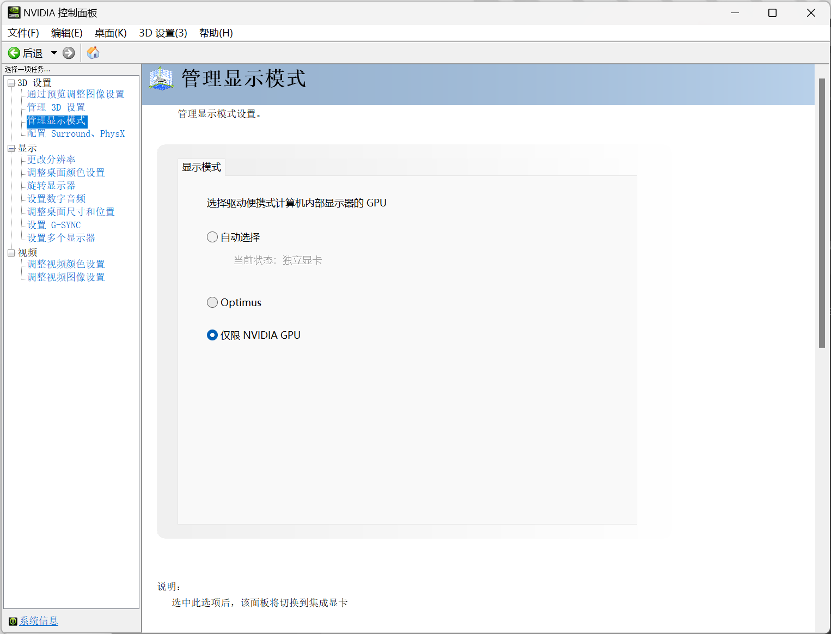Image resolution: width=832 pixels, height=634 pixels.
Task: Open 设置数字音频 in the tree
Action: 56,198
